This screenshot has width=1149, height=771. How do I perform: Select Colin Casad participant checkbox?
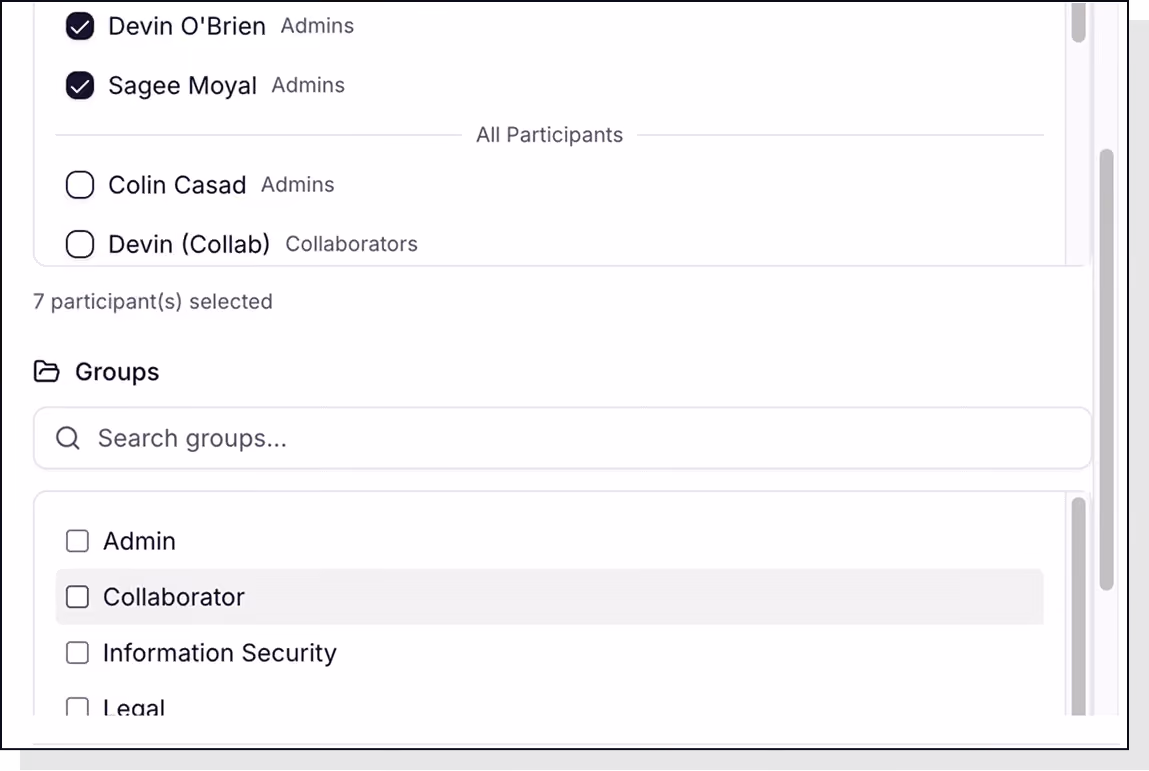[x=80, y=185]
